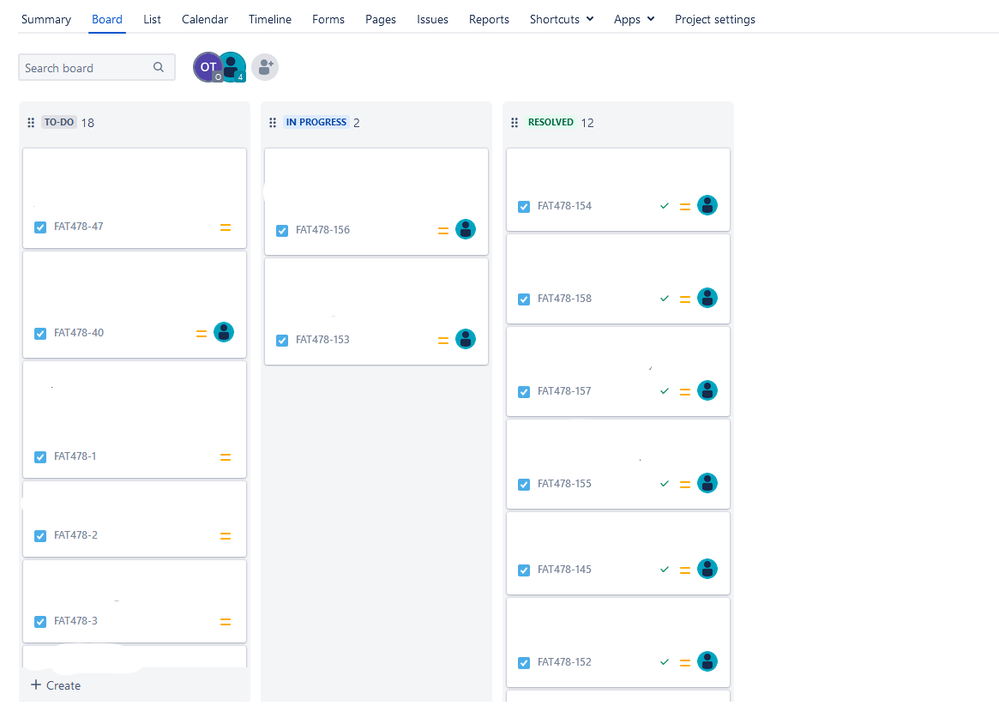
Task: Open issue key FAT478-1
Action: 75,456
